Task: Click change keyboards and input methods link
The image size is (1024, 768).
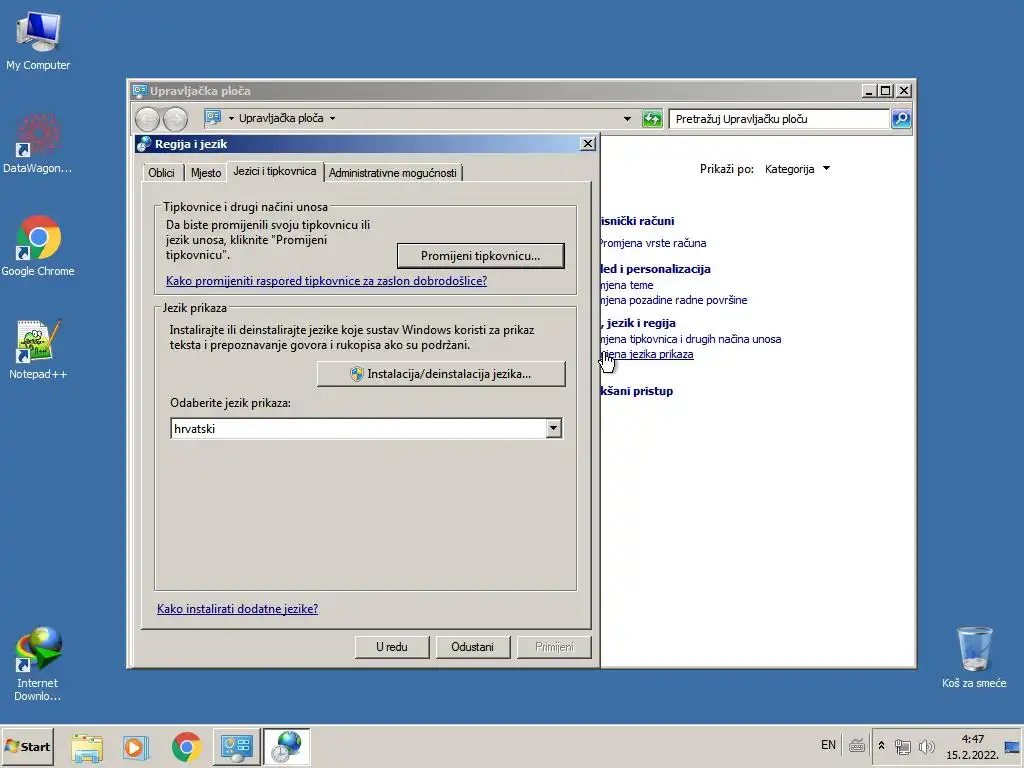Action: [x=691, y=339]
